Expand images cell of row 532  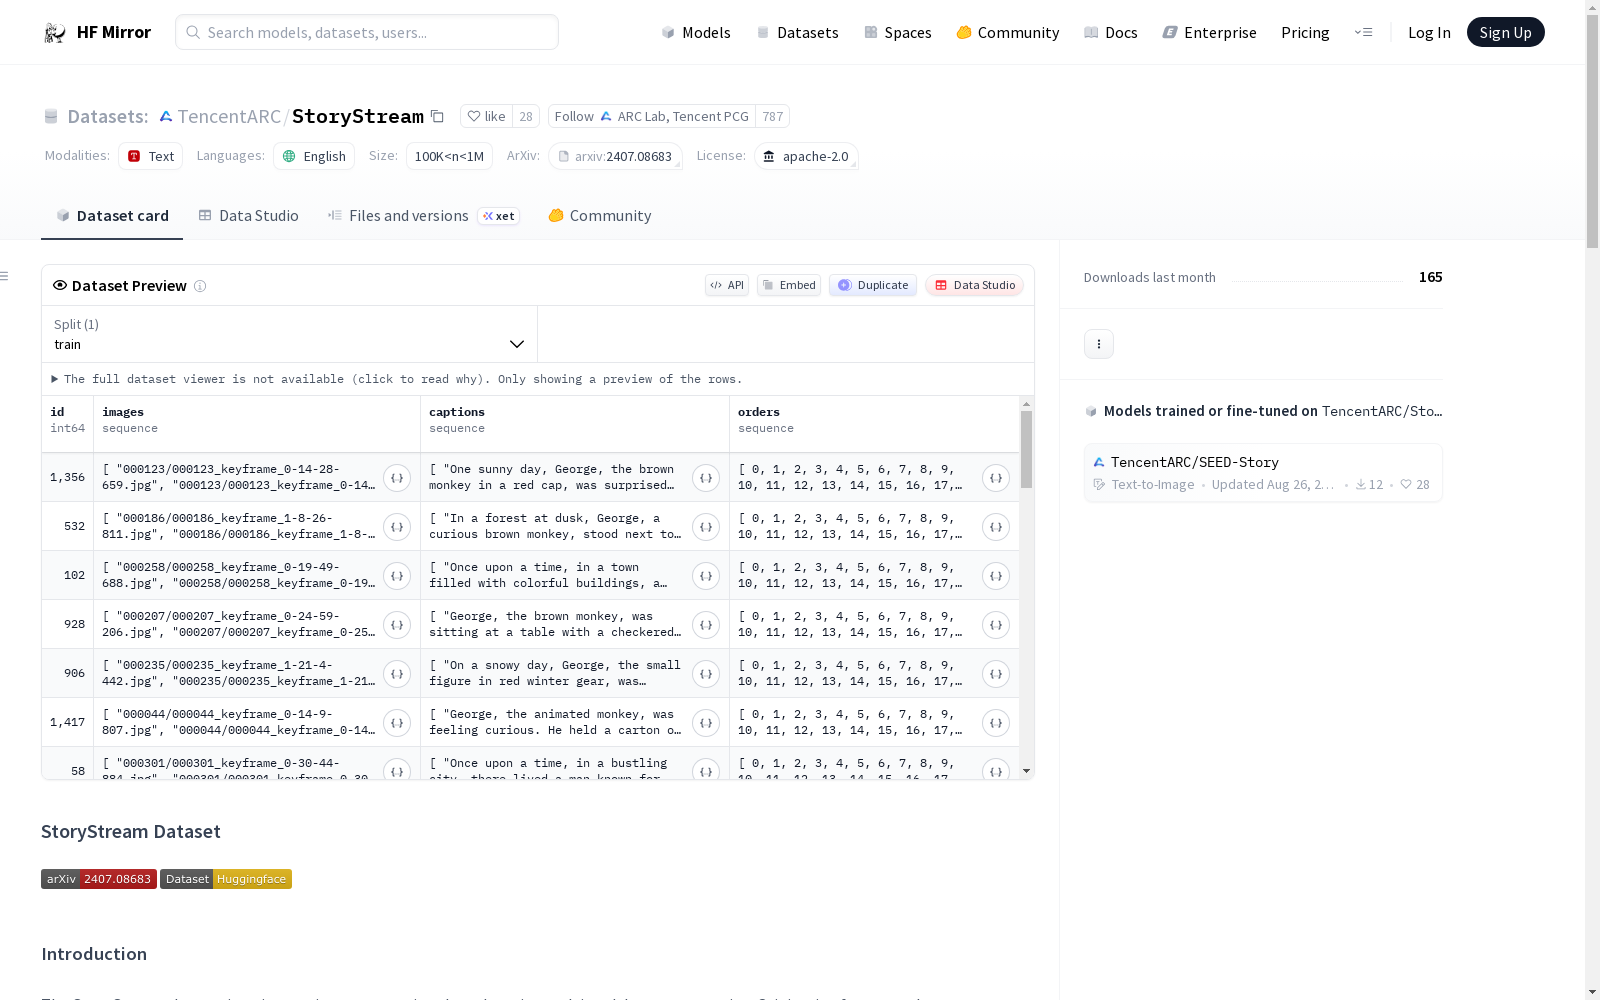pos(397,527)
